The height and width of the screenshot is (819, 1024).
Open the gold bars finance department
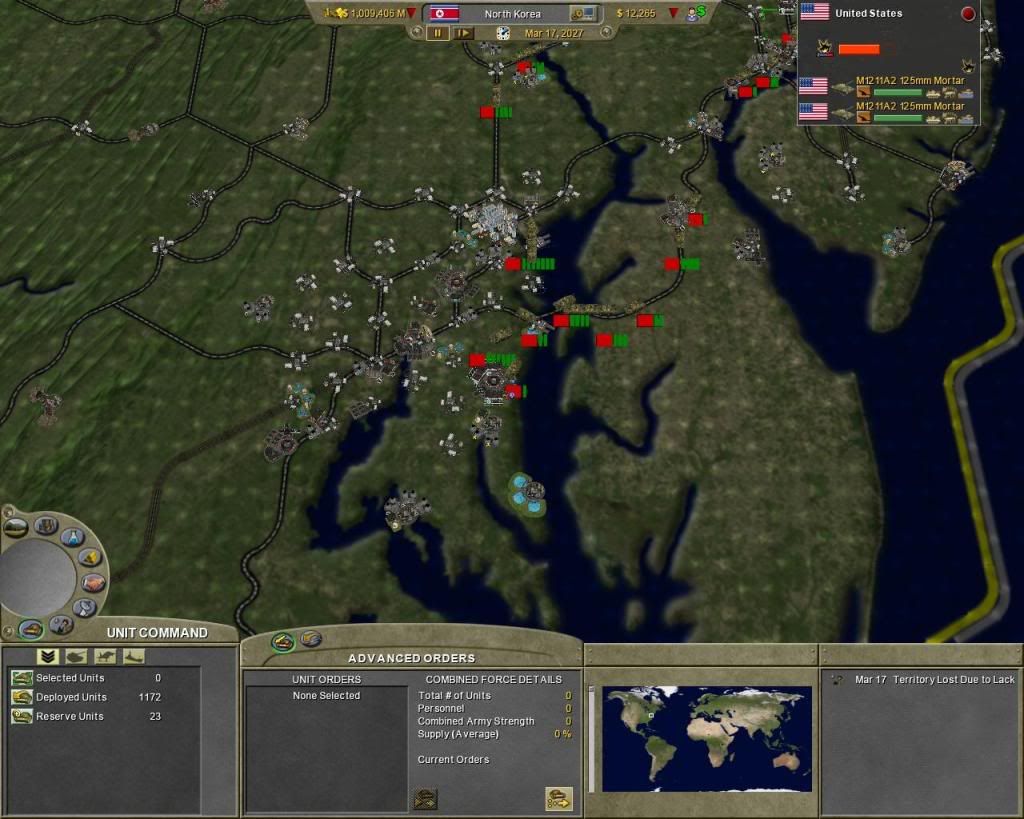click(x=89, y=558)
